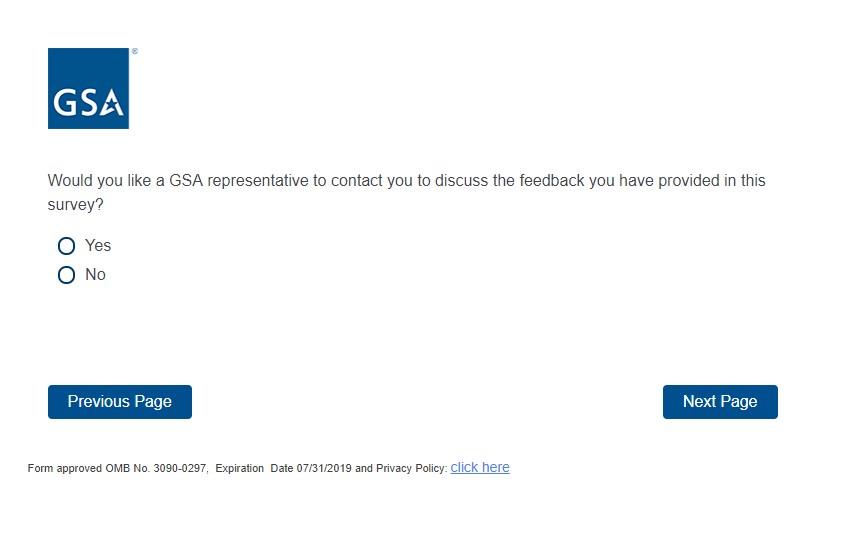Select the Yes radio button
This screenshot has width=844, height=540.
point(67,246)
